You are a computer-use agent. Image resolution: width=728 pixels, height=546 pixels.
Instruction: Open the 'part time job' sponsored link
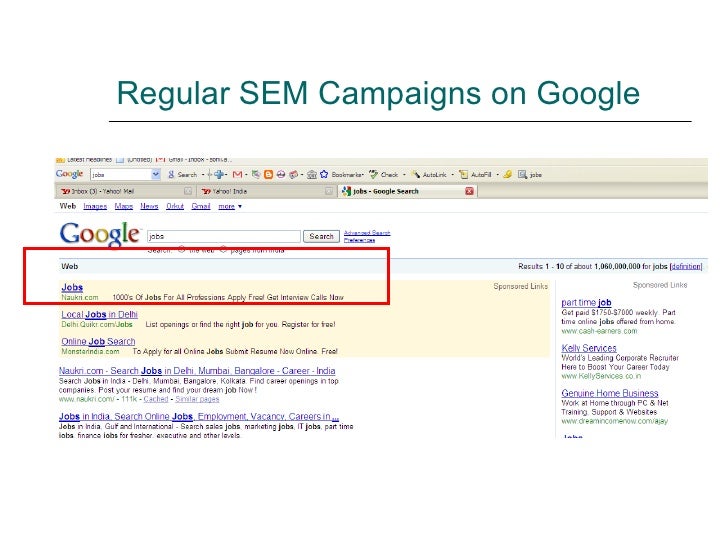pos(586,302)
